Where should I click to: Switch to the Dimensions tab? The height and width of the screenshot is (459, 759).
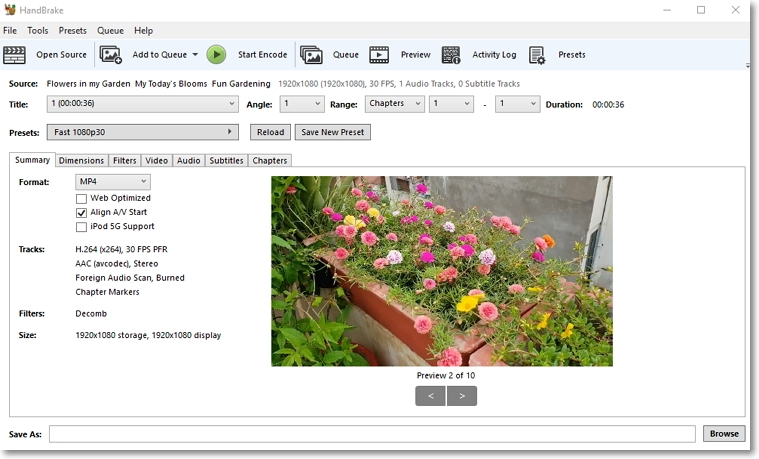(81, 160)
